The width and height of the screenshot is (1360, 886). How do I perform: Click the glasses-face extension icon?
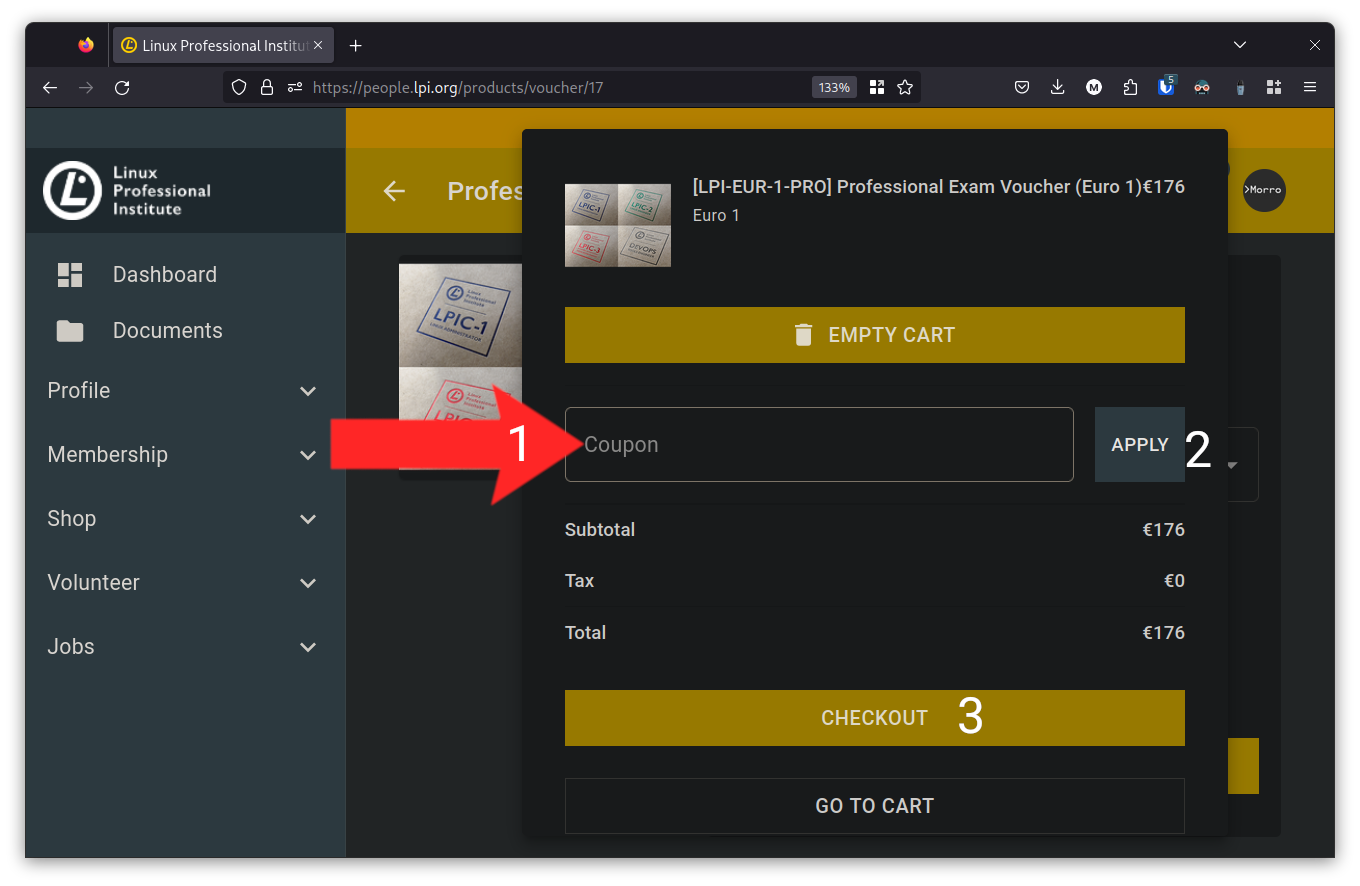click(1202, 88)
